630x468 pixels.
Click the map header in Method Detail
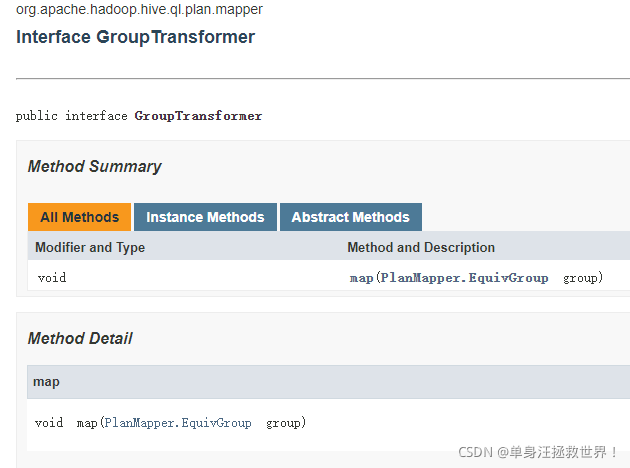(x=46, y=382)
